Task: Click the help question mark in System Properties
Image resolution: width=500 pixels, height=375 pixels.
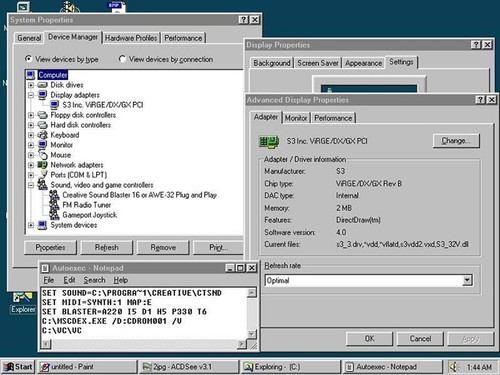Action: pos(244,20)
